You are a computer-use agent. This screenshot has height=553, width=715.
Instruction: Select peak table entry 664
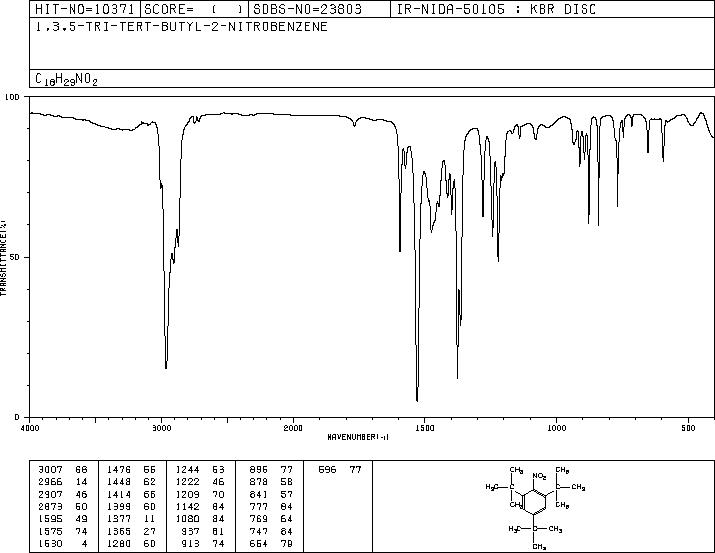[259, 543]
